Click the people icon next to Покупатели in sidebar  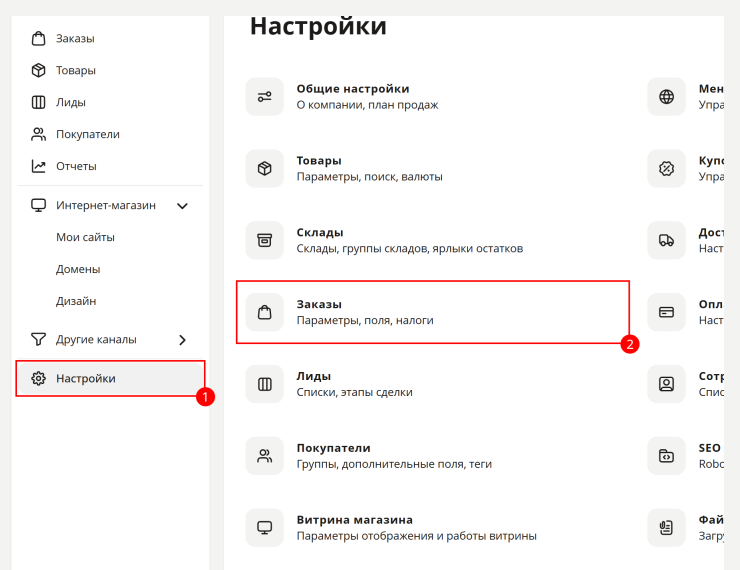pos(38,134)
